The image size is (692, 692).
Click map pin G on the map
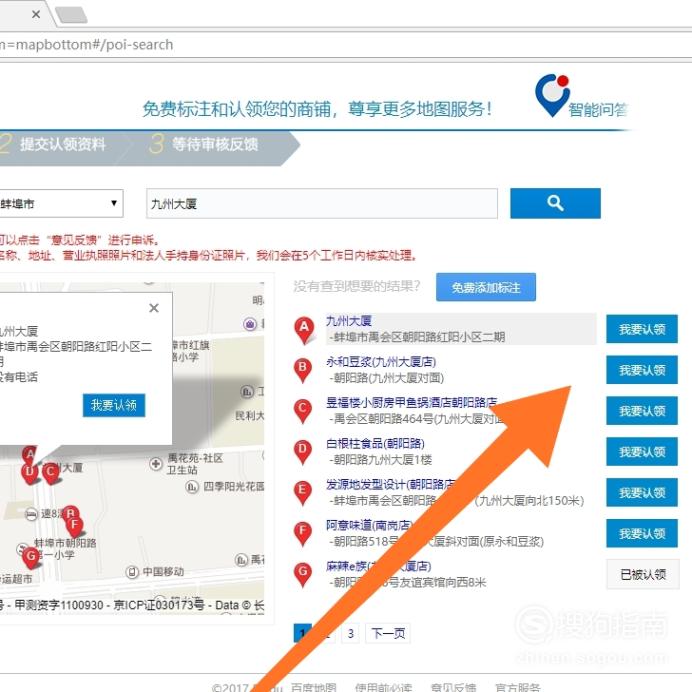tap(31, 557)
